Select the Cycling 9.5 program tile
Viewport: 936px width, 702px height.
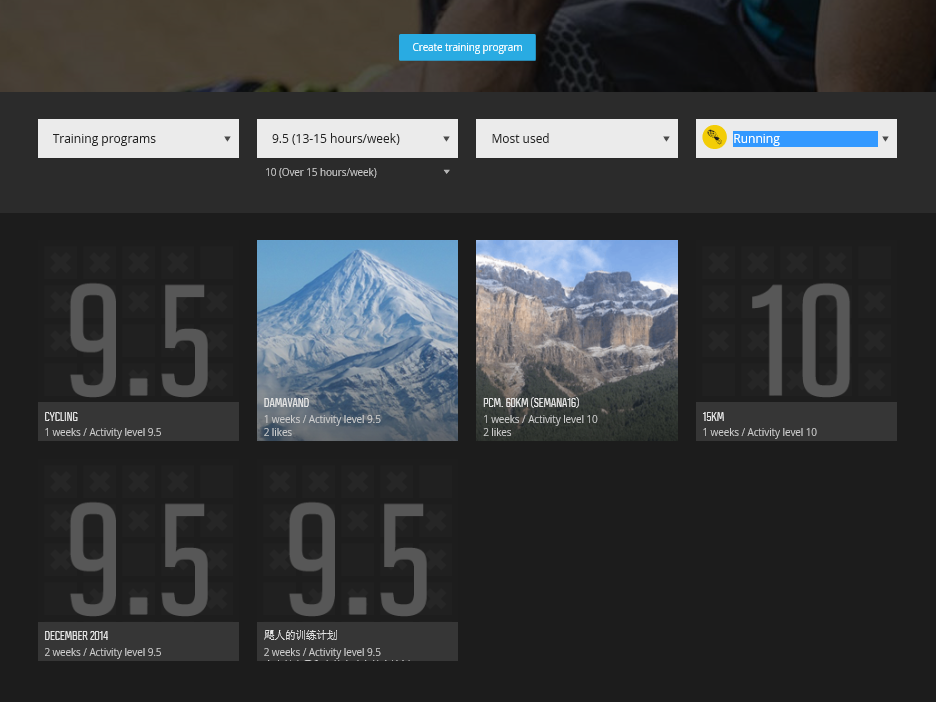click(x=138, y=340)
